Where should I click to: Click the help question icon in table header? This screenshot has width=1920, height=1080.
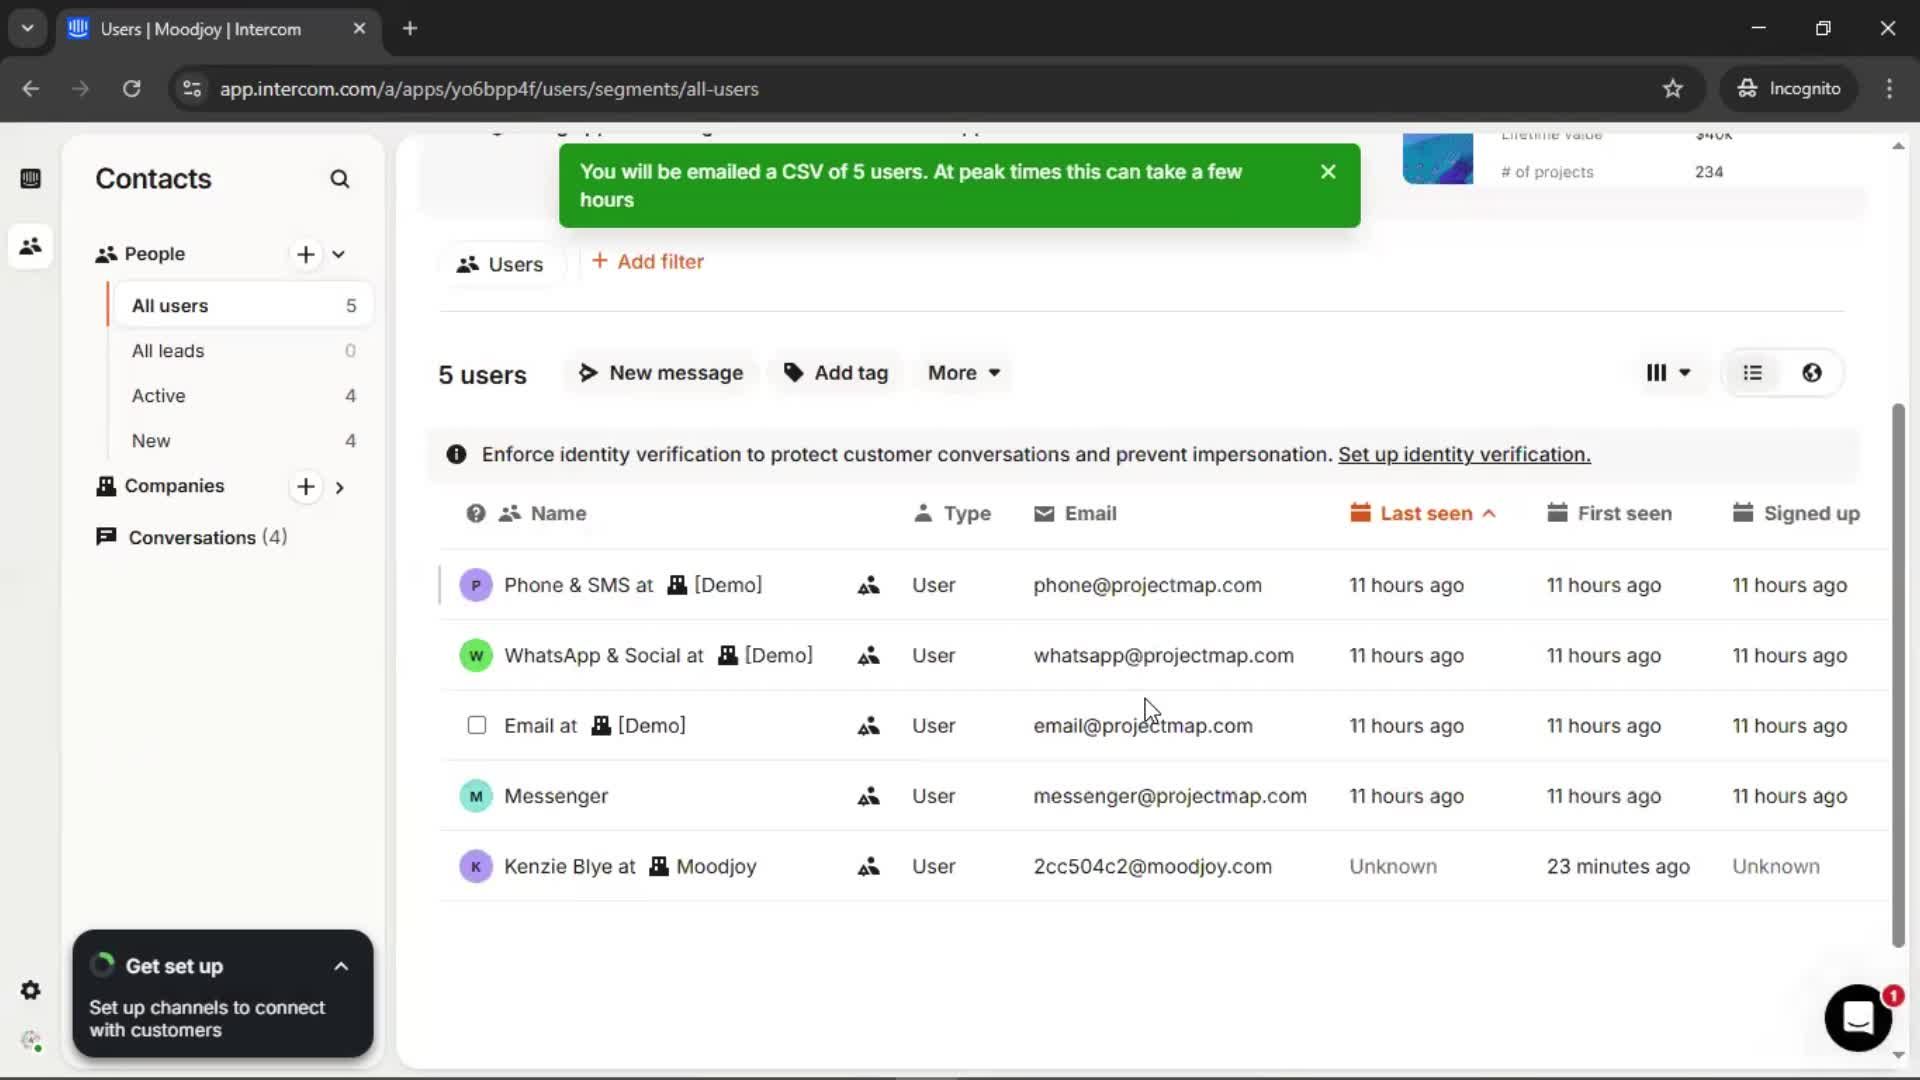point(476,513)
